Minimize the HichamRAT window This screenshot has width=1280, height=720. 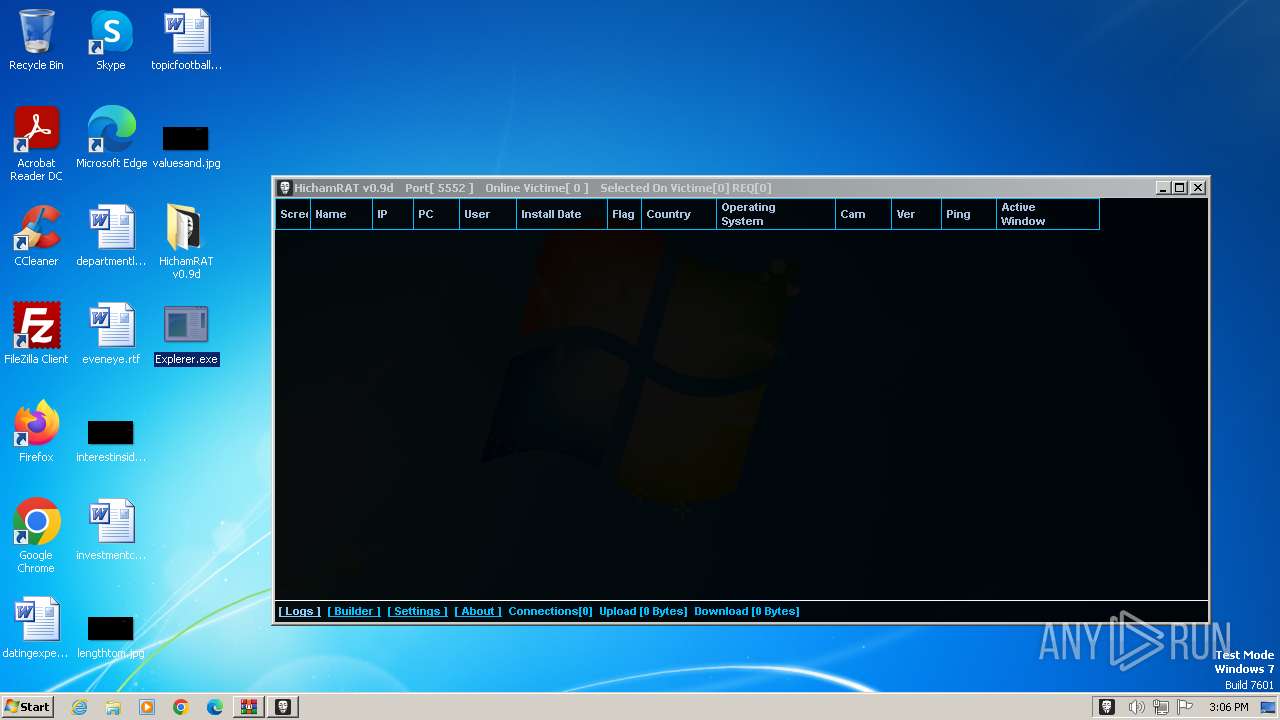pos(1163,187)
